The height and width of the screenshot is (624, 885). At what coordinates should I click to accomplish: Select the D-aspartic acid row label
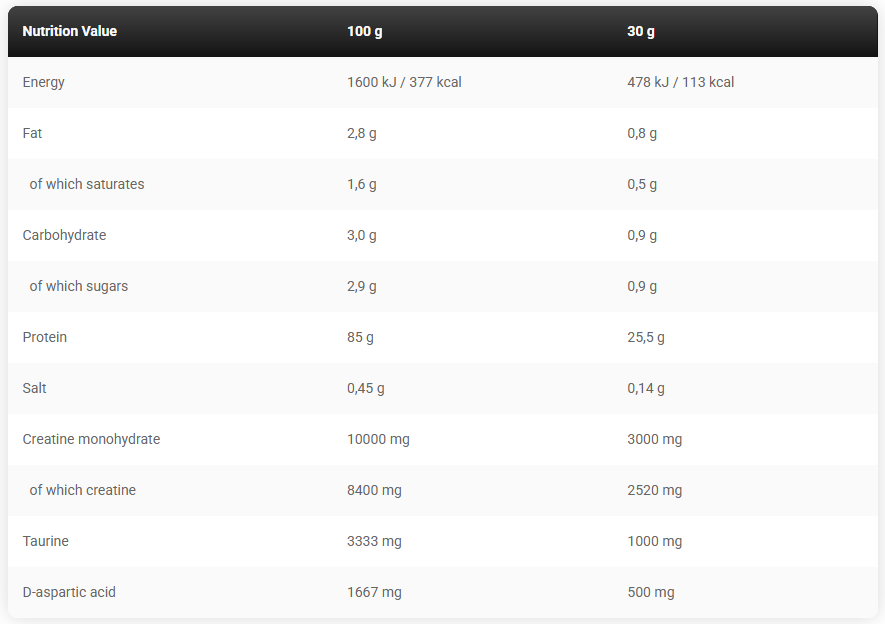tap(69, 592)
